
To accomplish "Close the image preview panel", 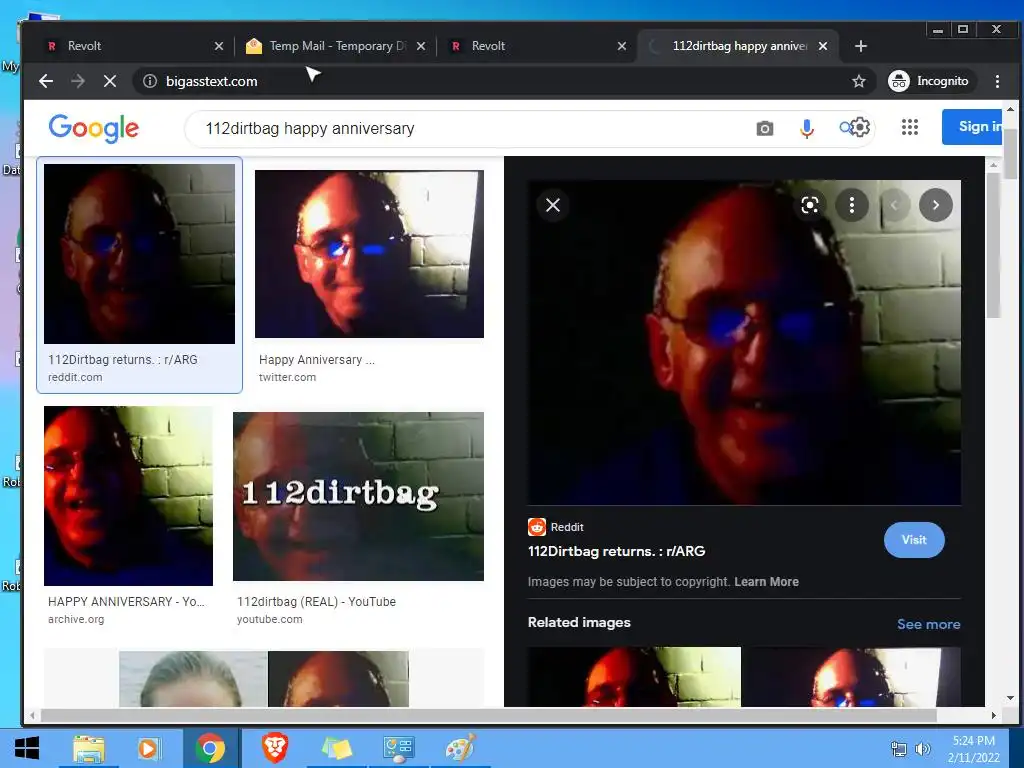I will [x=552, y=205].
